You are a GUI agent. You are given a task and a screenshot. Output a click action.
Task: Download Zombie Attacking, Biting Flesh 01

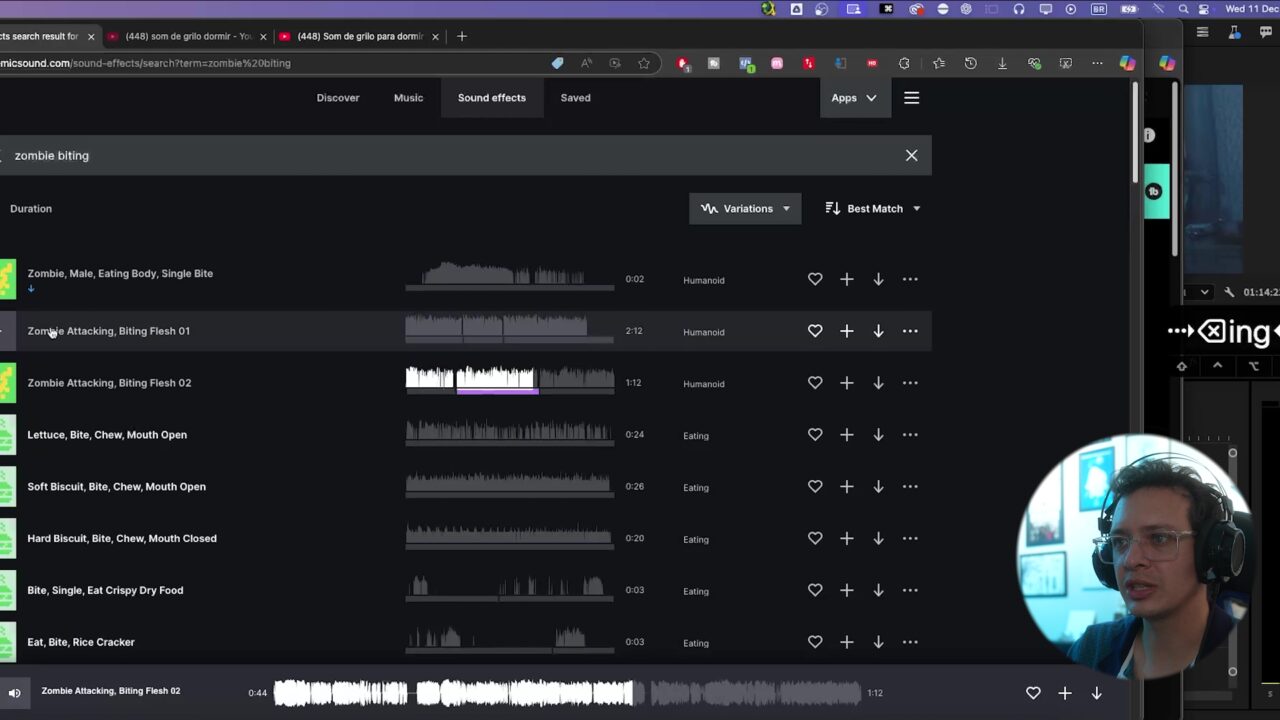click(x=878, y=331)
